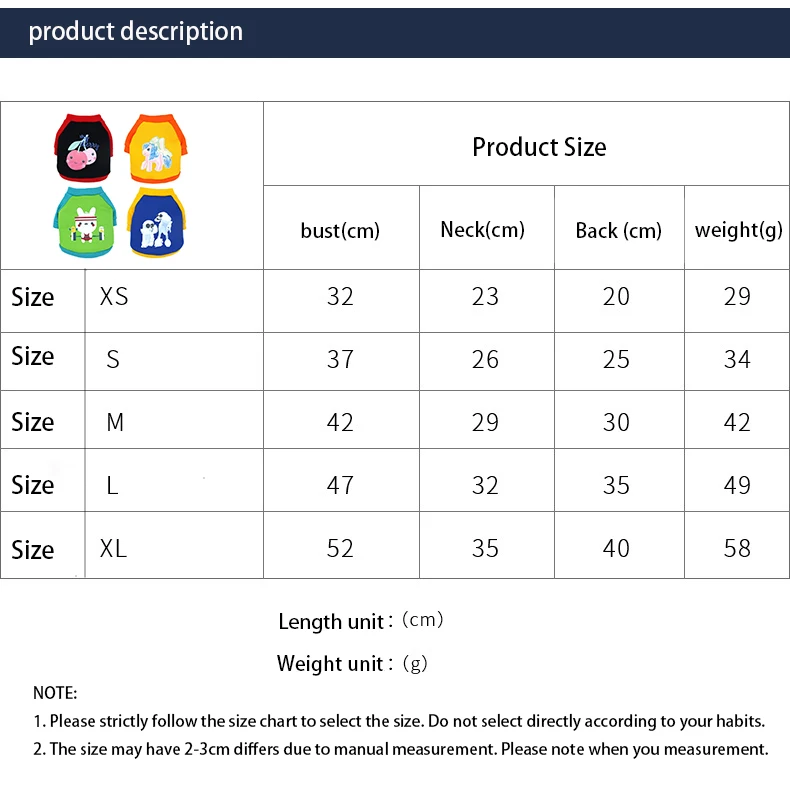Select the M size row label
The width and height of the screenshot is (790, 804).
(115, 422)
